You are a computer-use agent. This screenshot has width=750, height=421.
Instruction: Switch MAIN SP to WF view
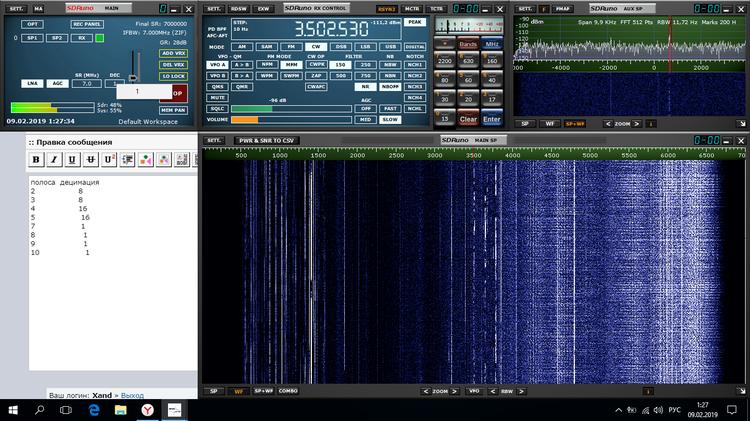pyautogui.click(x=238, y=391)
